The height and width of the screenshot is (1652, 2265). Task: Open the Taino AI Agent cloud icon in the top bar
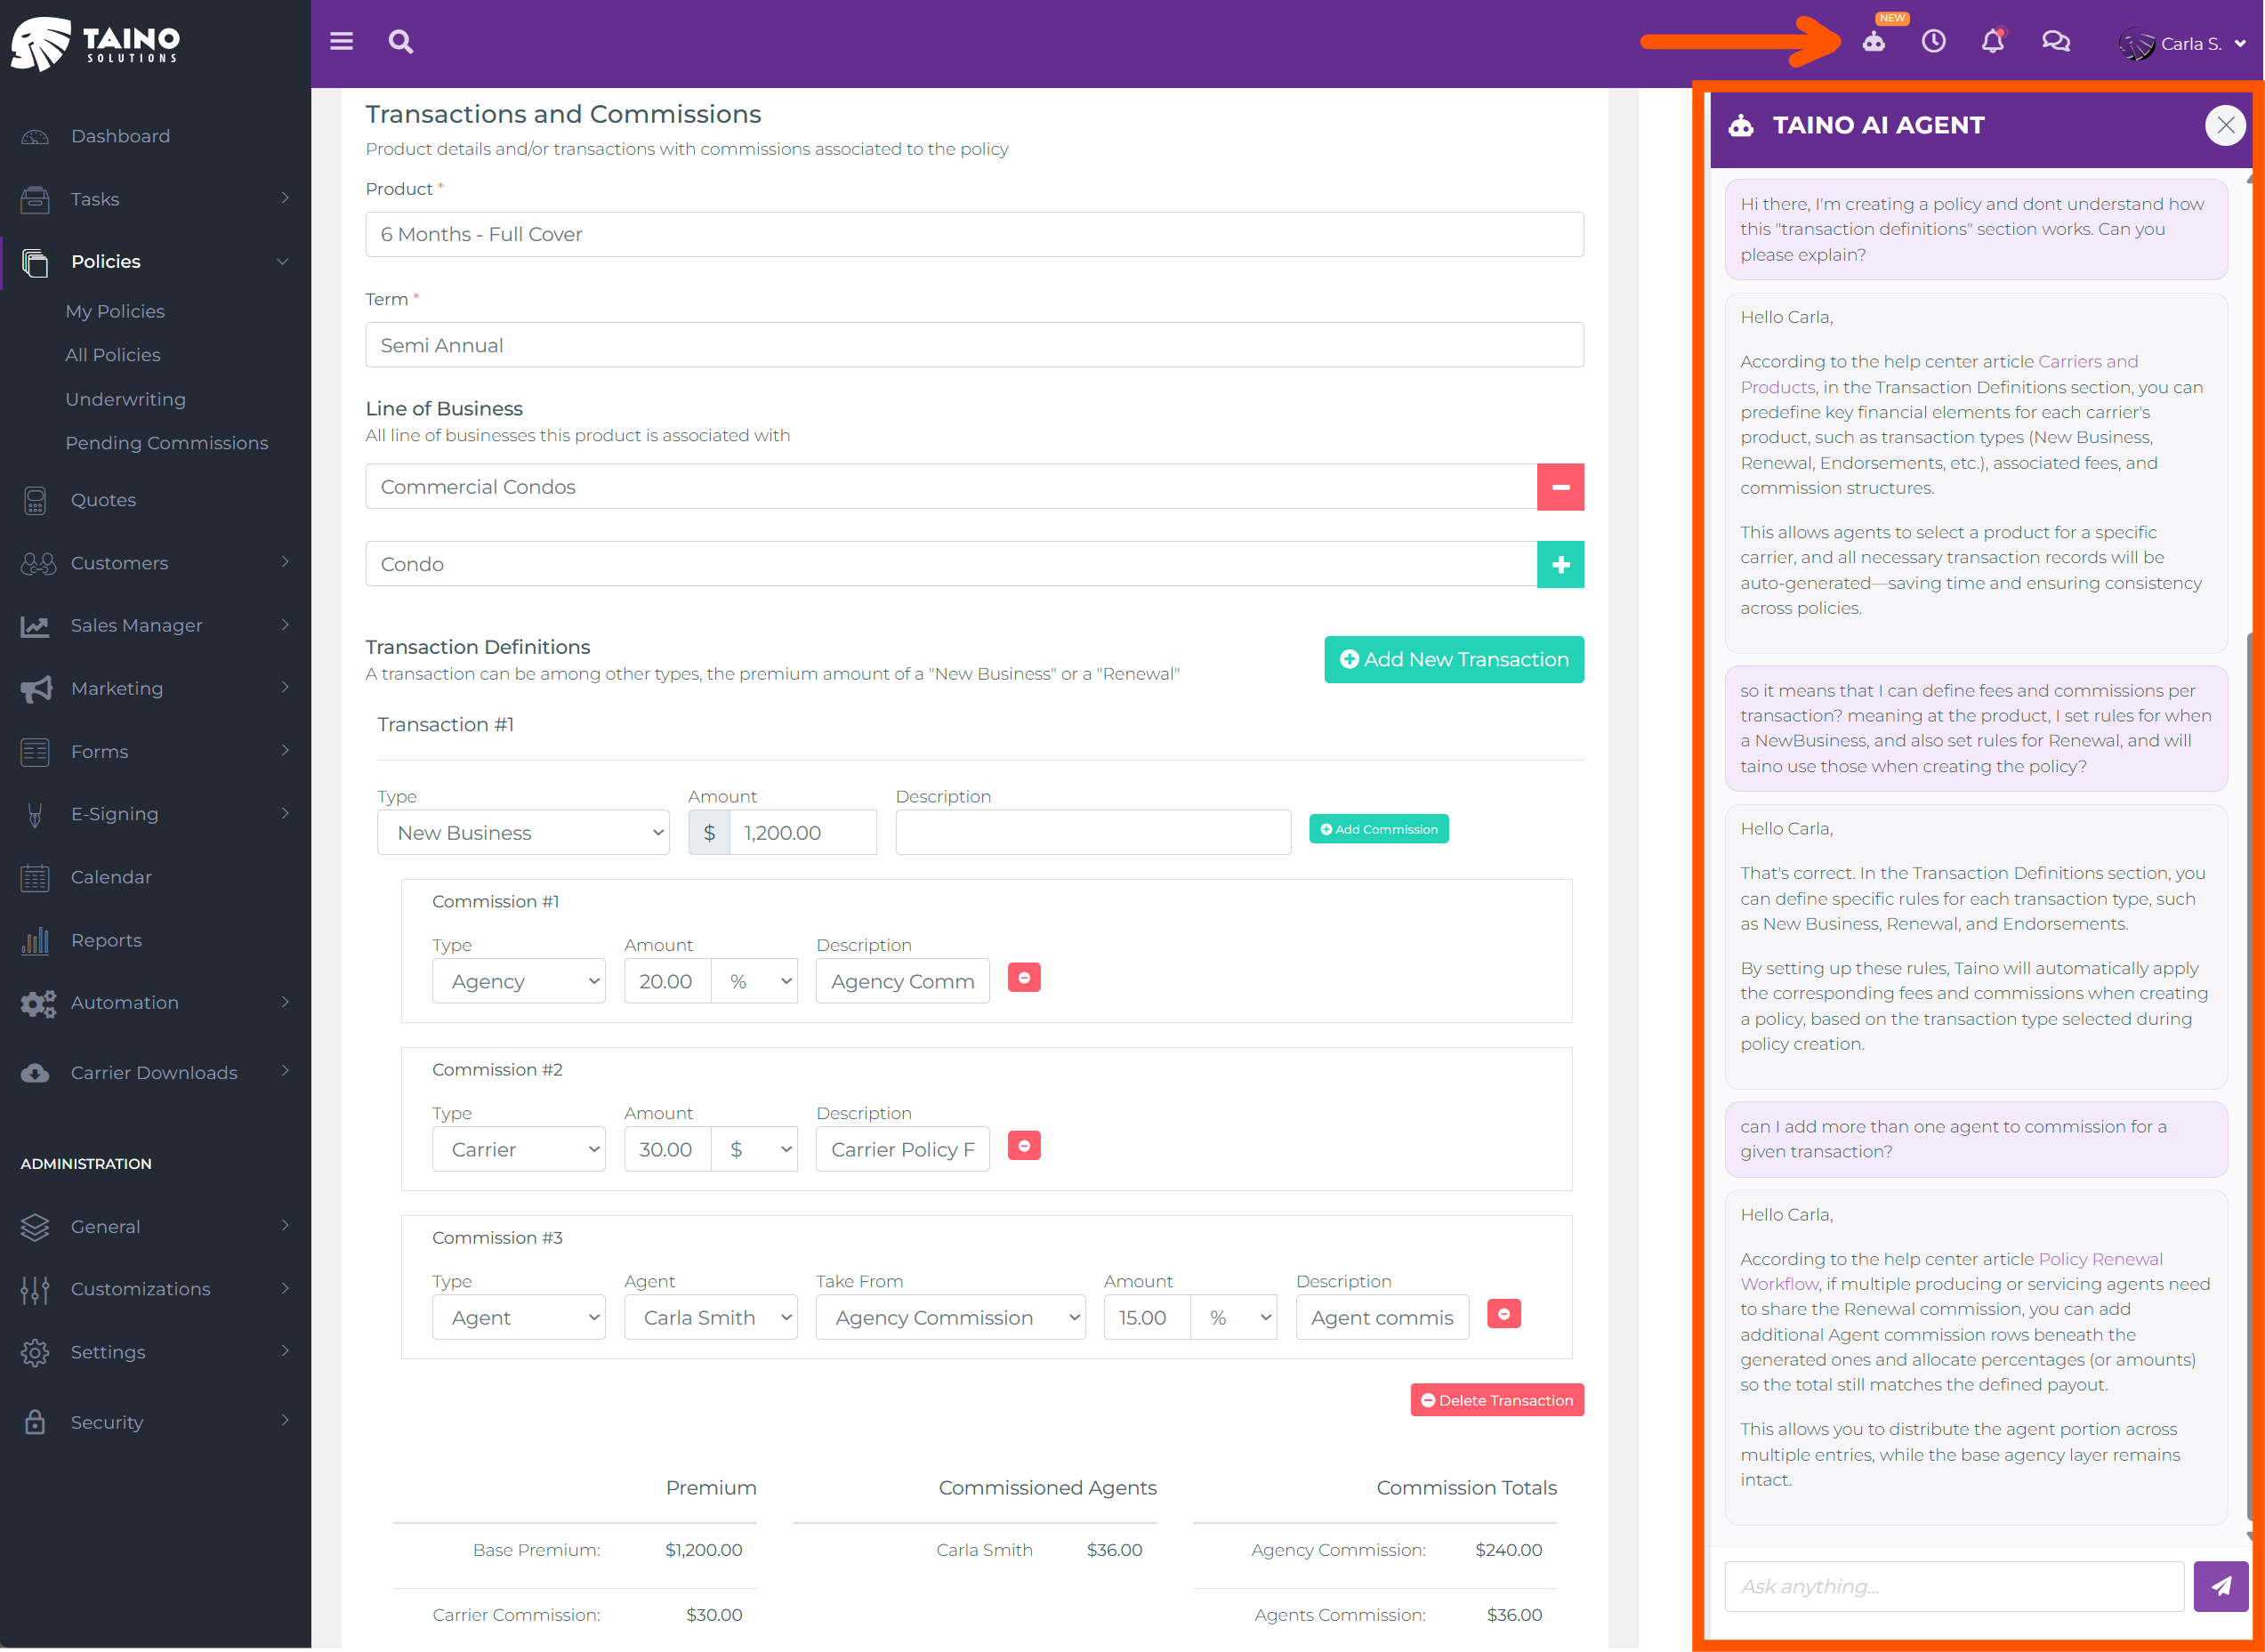coord(1875,42)
